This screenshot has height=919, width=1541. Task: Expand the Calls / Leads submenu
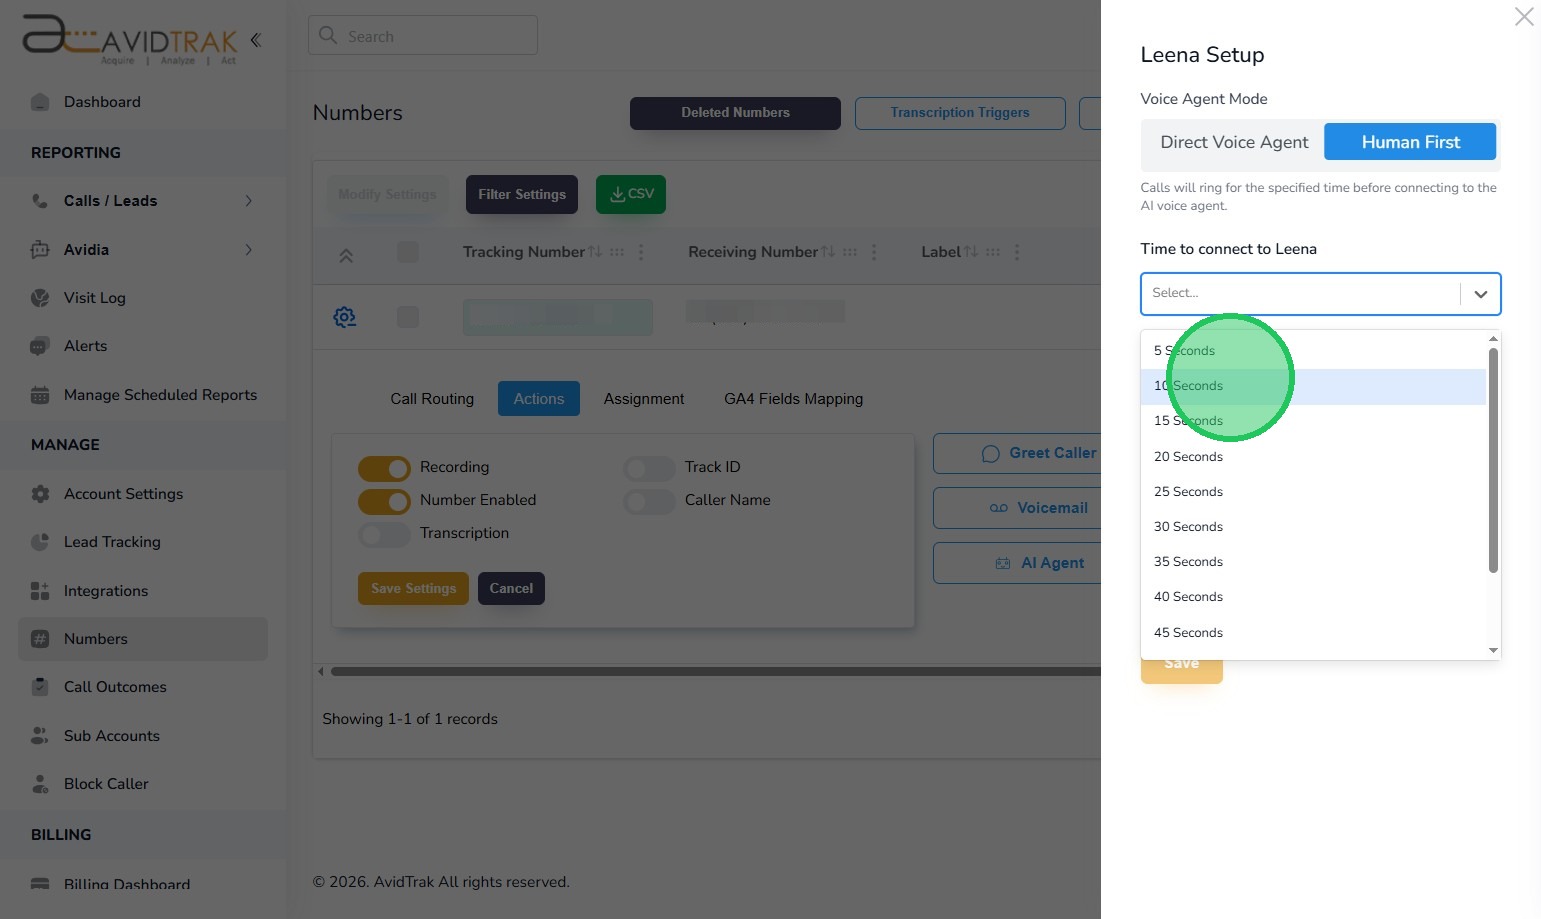[248, 201]
